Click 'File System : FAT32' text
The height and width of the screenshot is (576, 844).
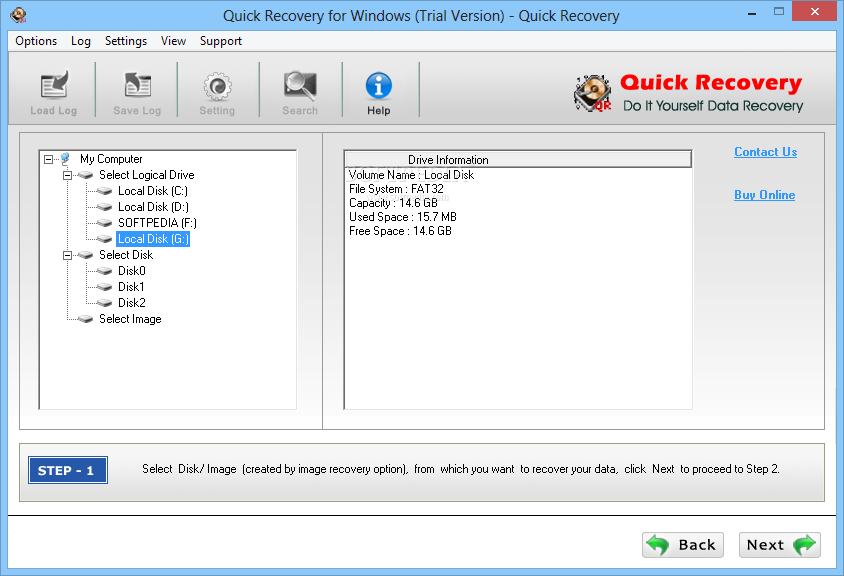coord(396,189)
